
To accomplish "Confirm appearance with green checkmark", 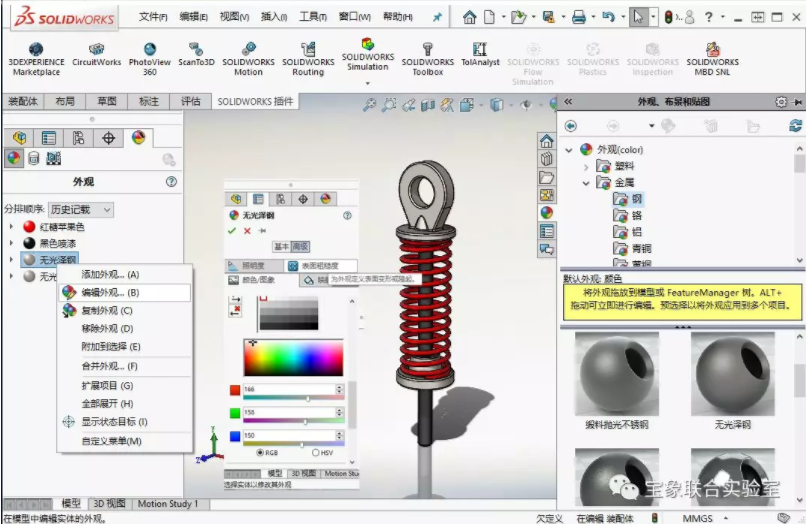I will (x=232, y=231).
